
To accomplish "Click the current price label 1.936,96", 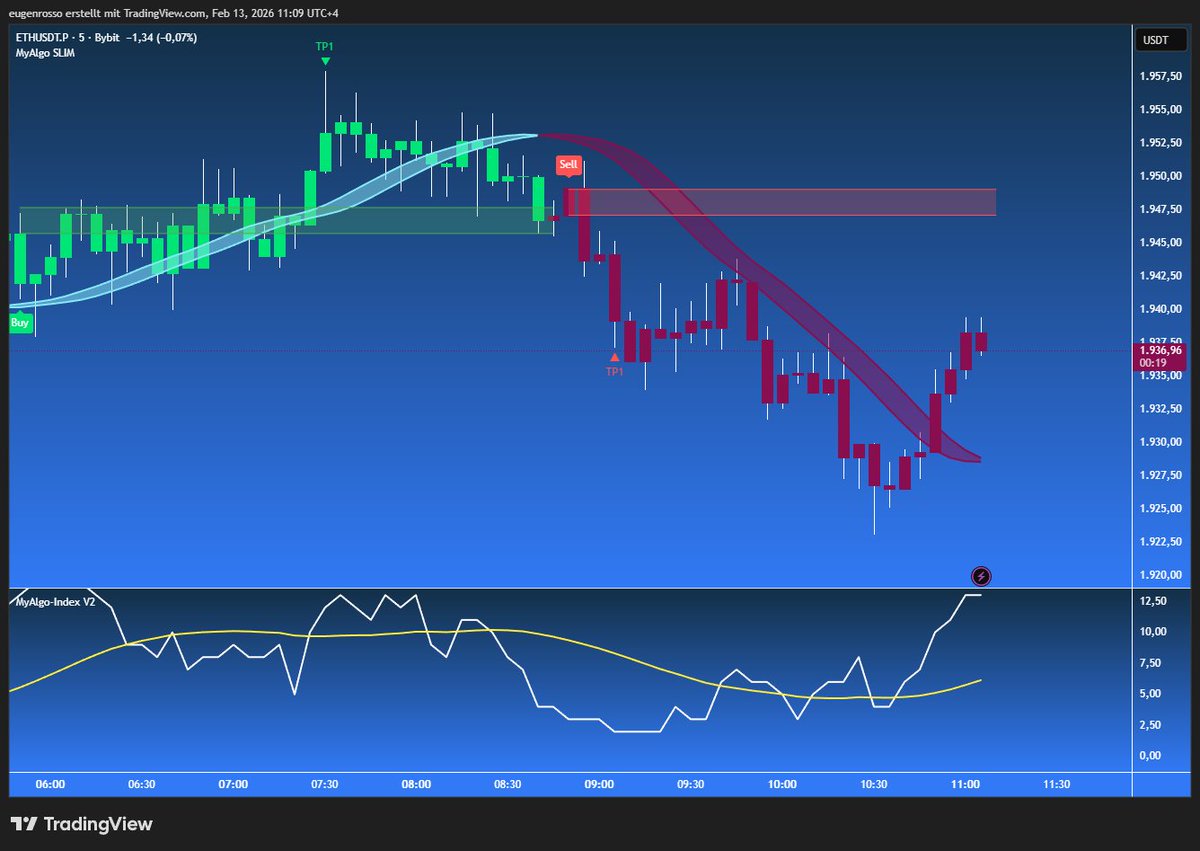I will pos(1160,351).
